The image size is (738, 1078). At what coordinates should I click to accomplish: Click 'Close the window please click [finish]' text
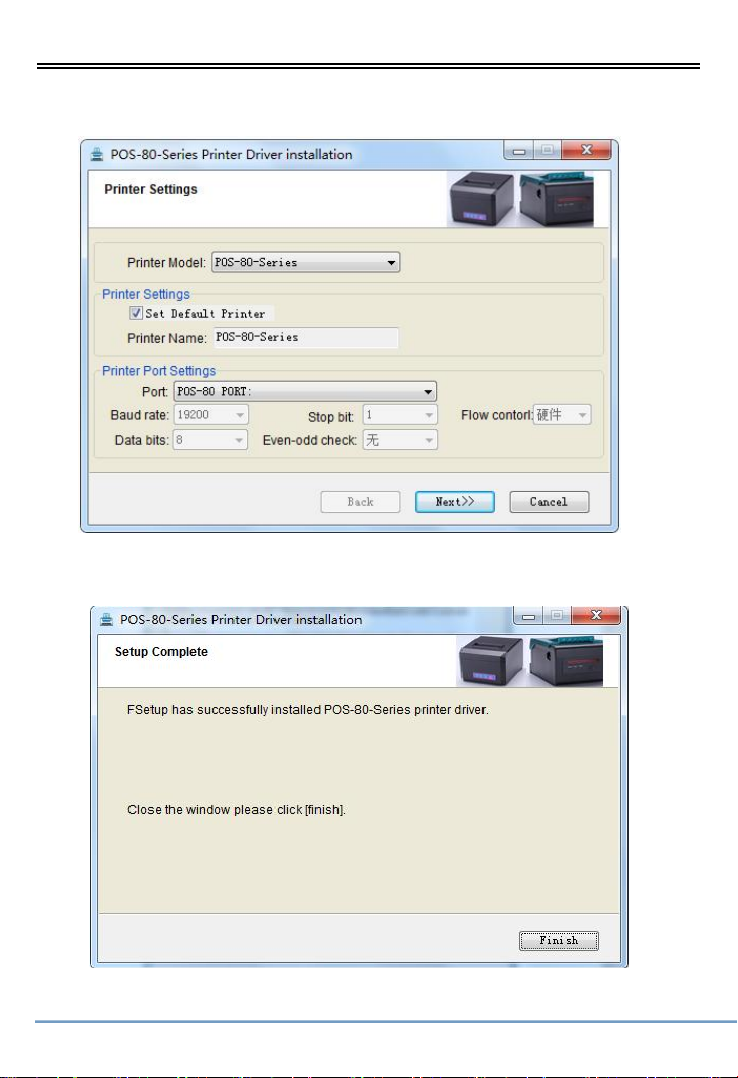(x=236, y=810)
